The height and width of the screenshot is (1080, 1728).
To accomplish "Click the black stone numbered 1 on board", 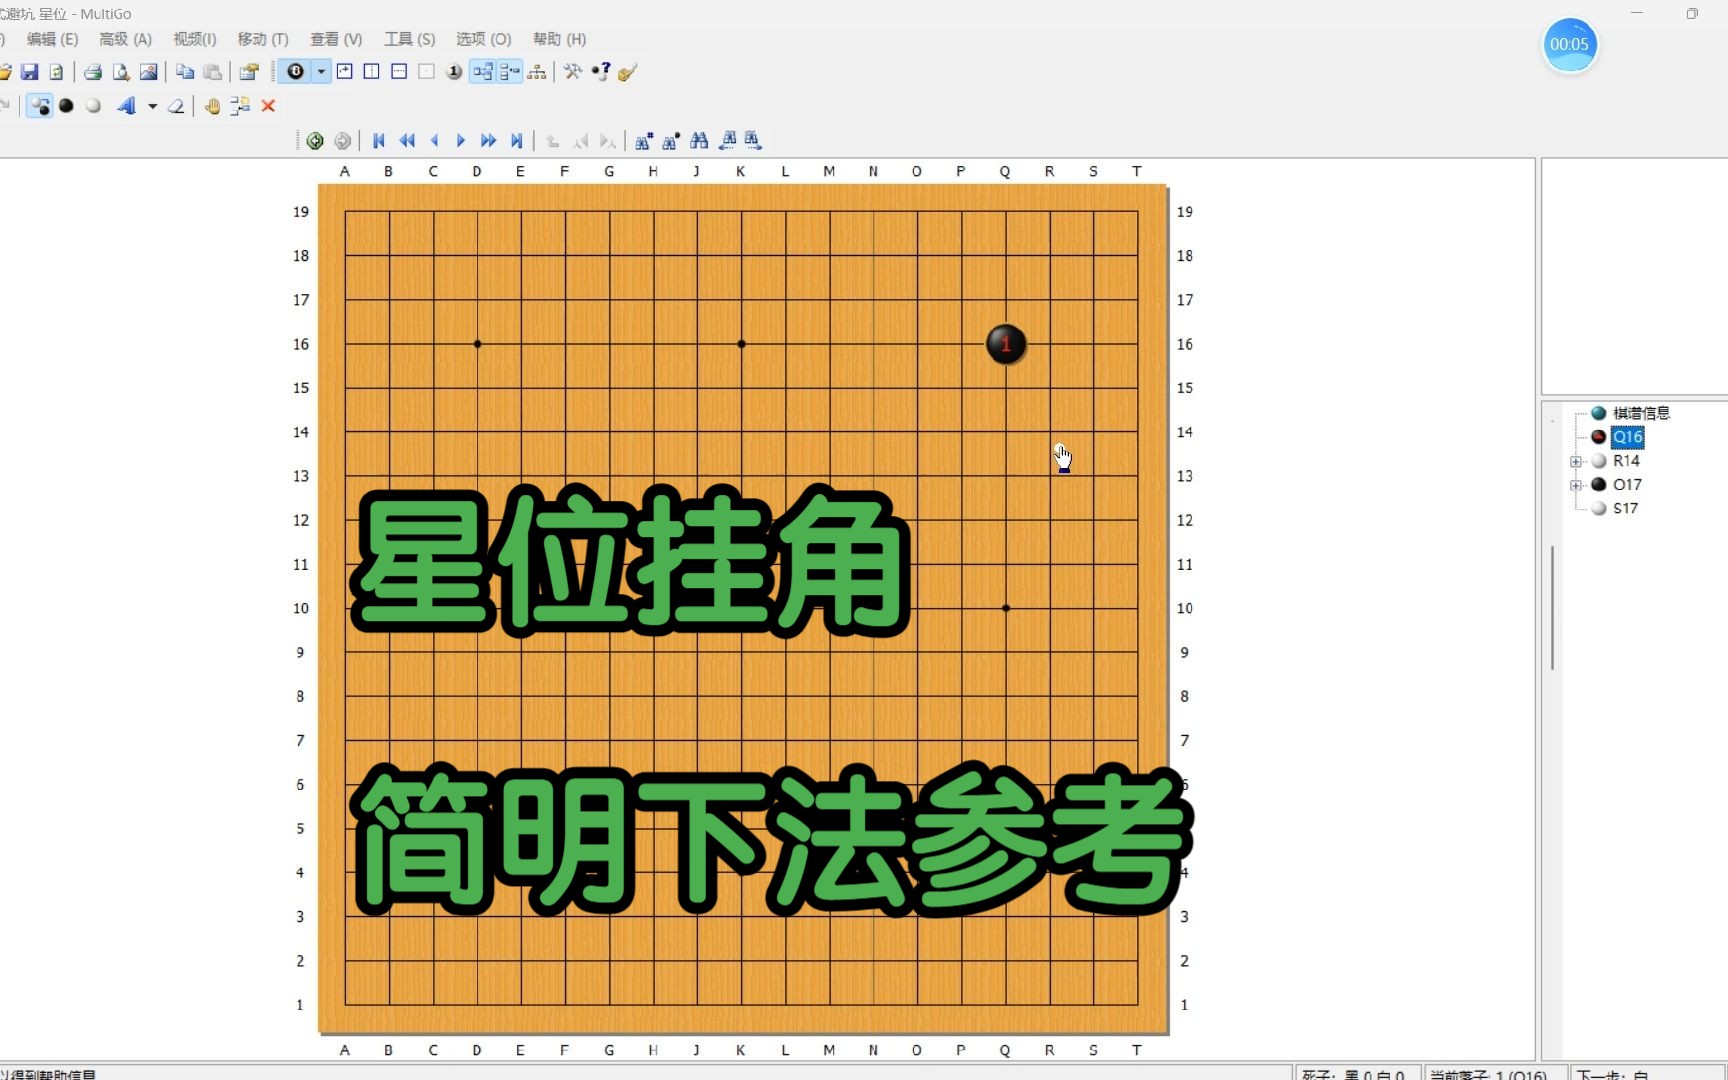I will [x=1006, y=344].
